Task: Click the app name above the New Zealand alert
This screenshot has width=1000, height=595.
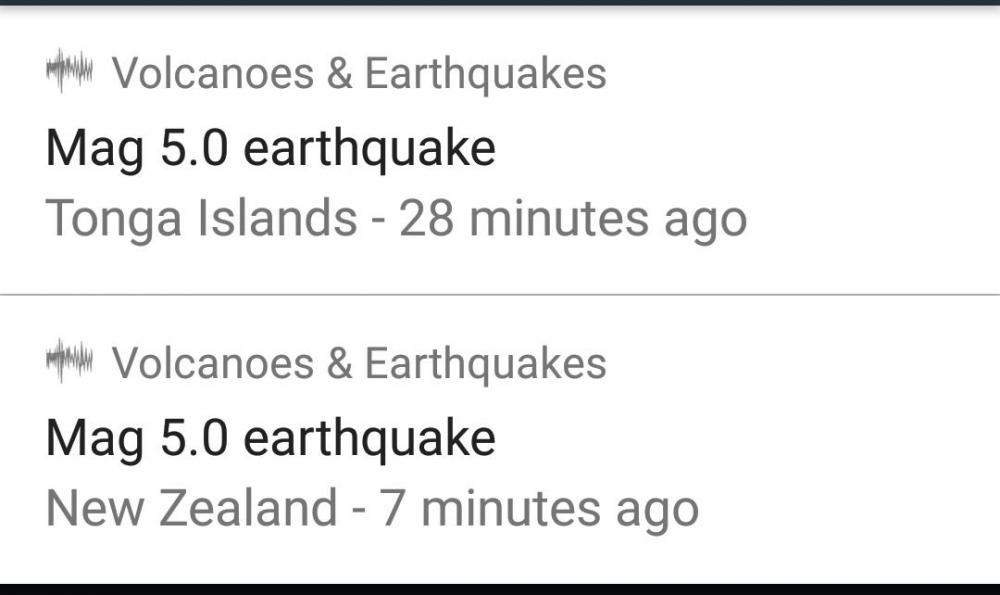Action: (358, 363)
